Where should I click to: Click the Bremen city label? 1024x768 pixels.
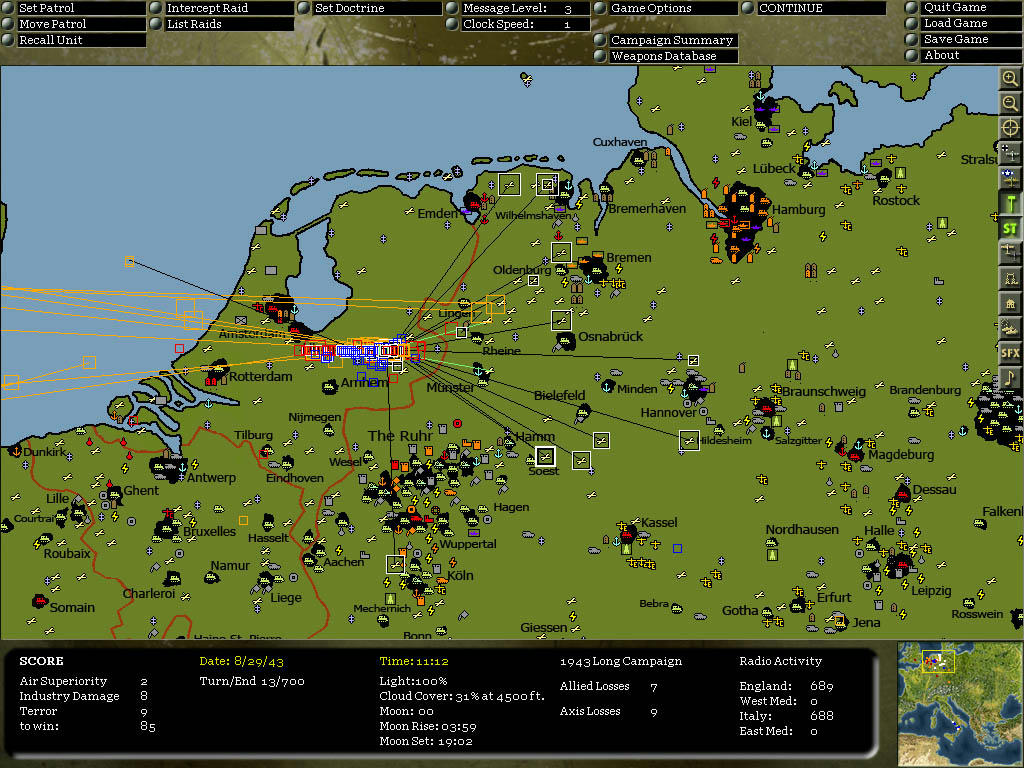[628, 257]
